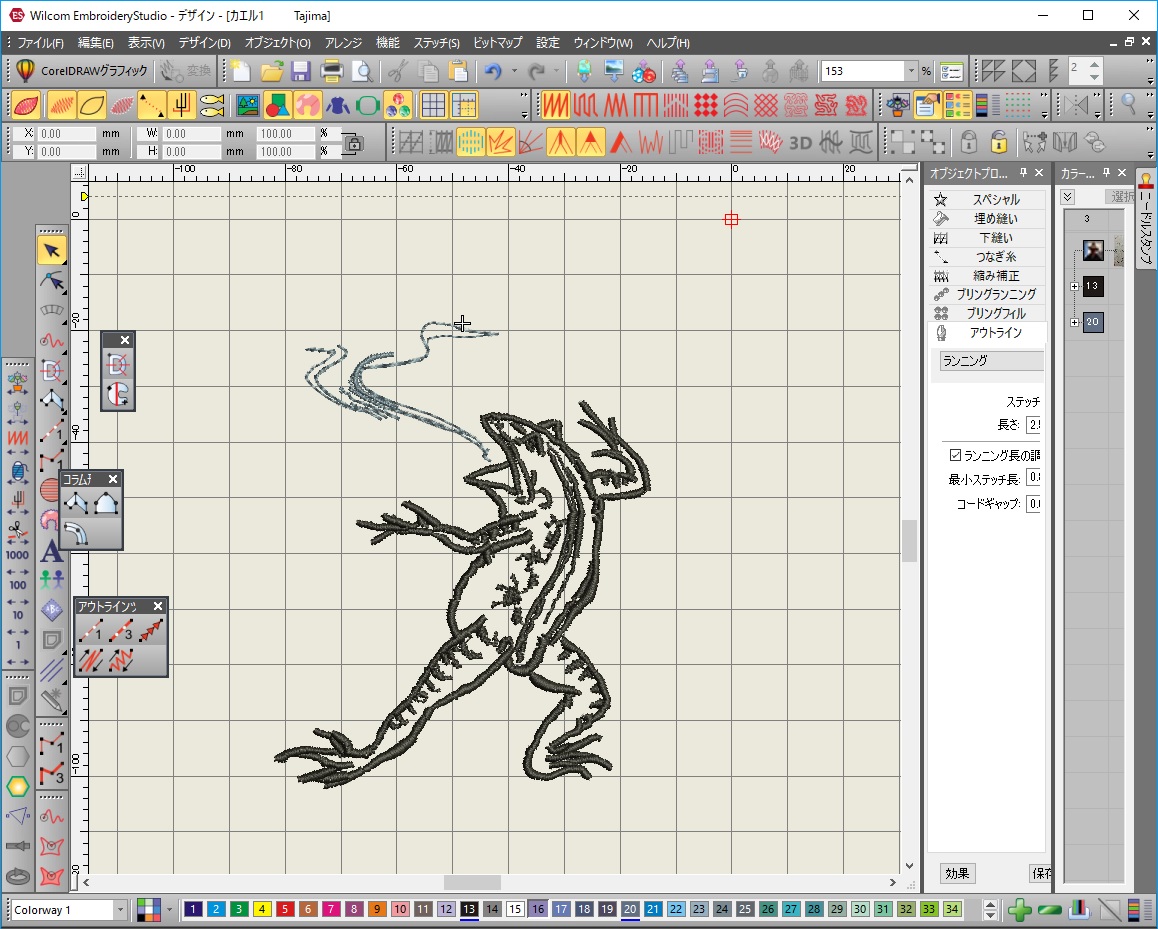Open the undo history dropdown arrow

tap(514, 71)
